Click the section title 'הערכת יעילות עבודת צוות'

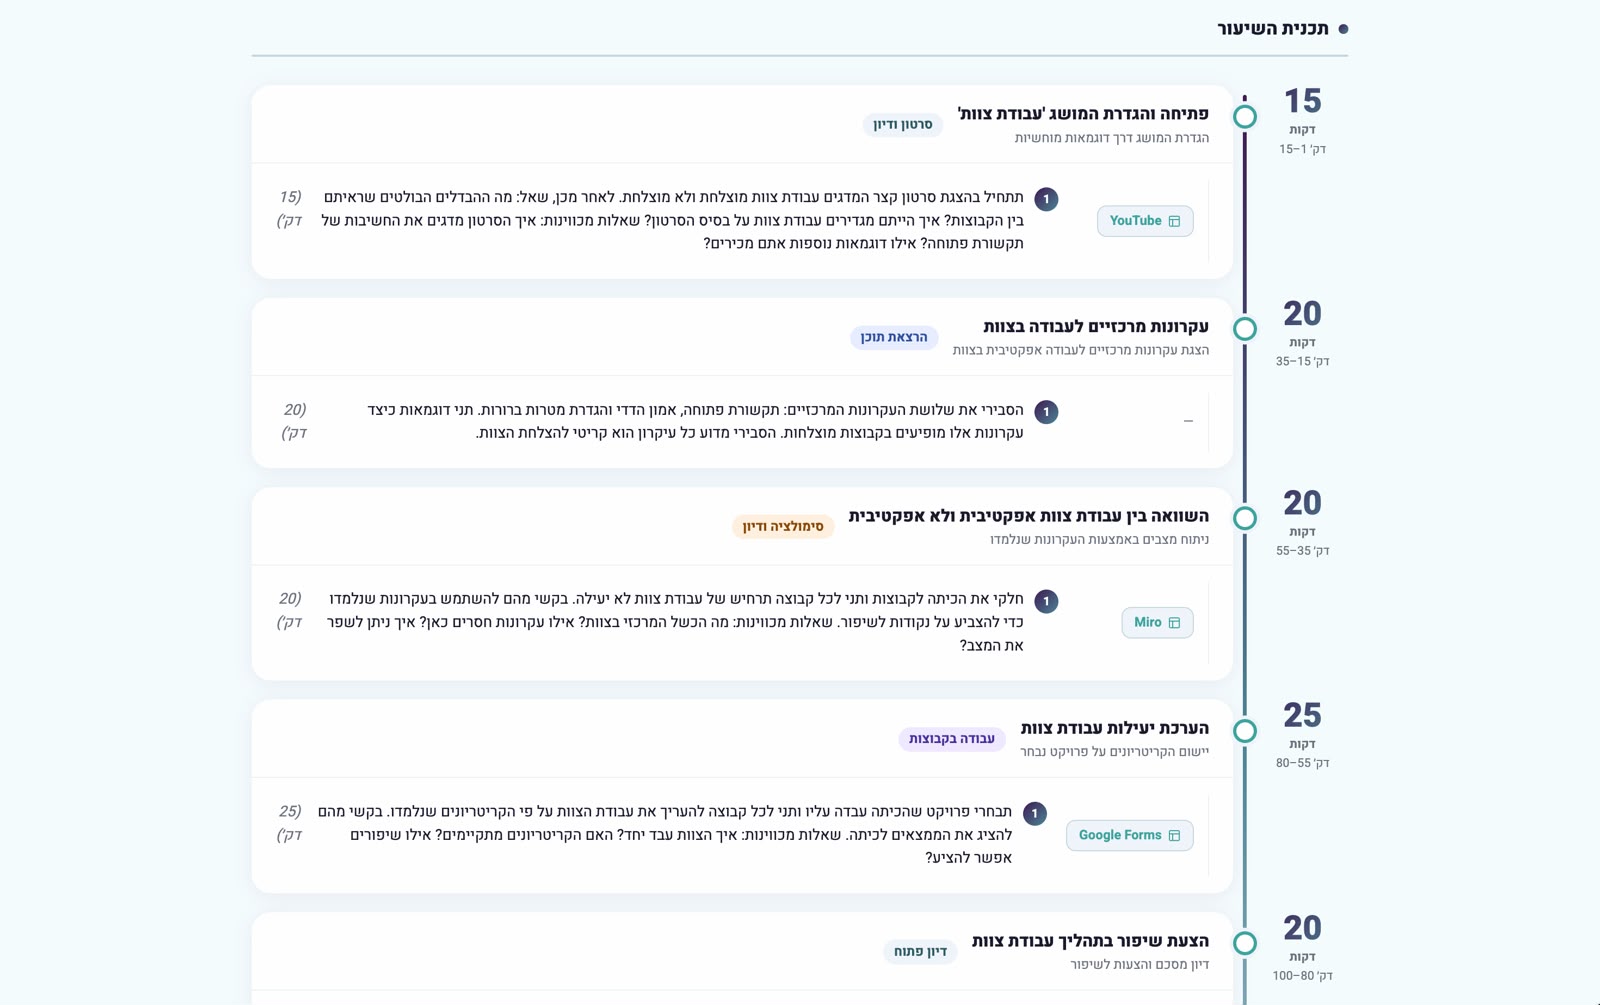[x=1114, y=728]
